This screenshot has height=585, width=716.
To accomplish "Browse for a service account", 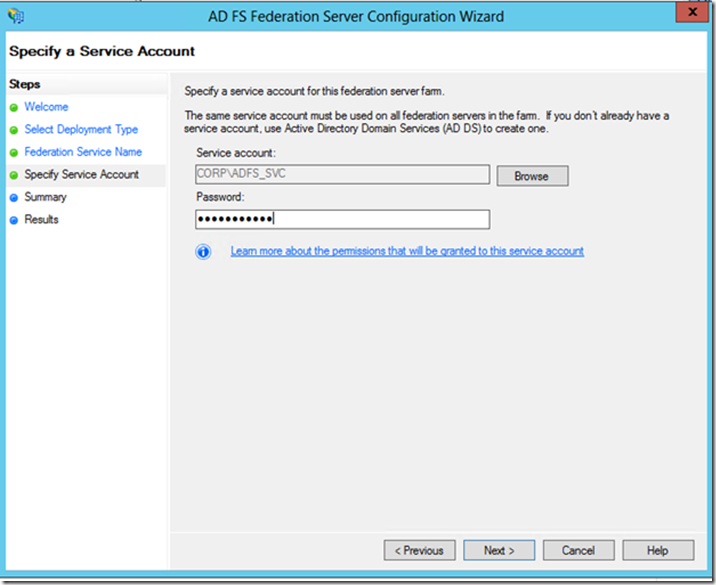I will point(532,176).
